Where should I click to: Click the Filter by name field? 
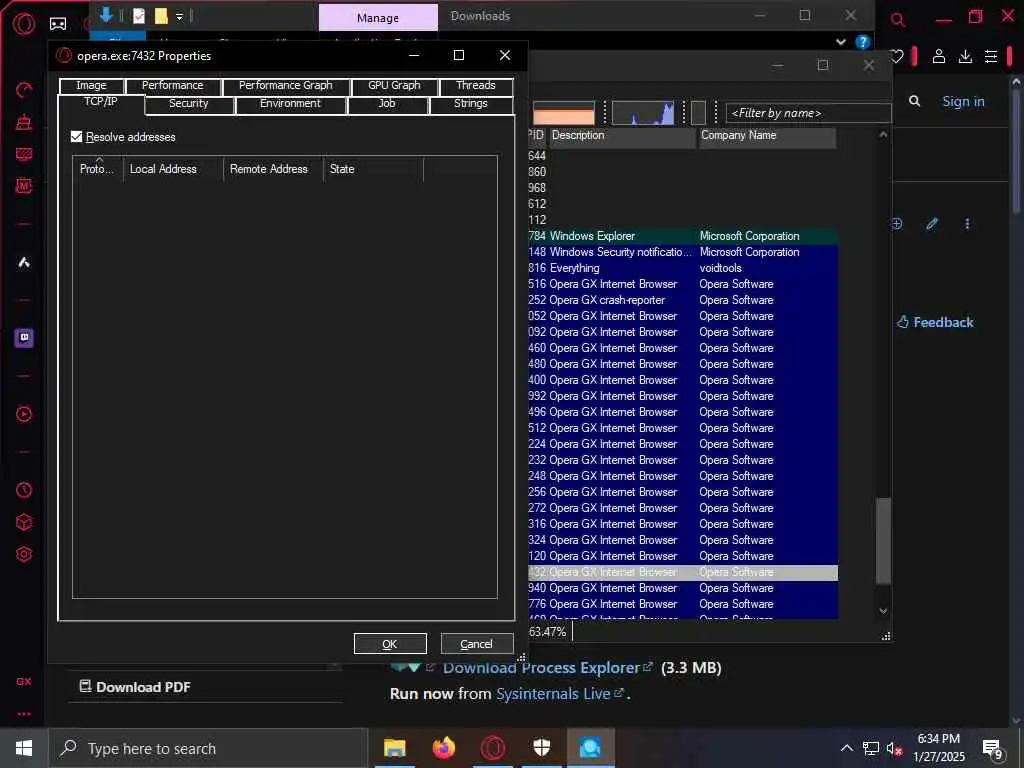click(x=808, y=113)
